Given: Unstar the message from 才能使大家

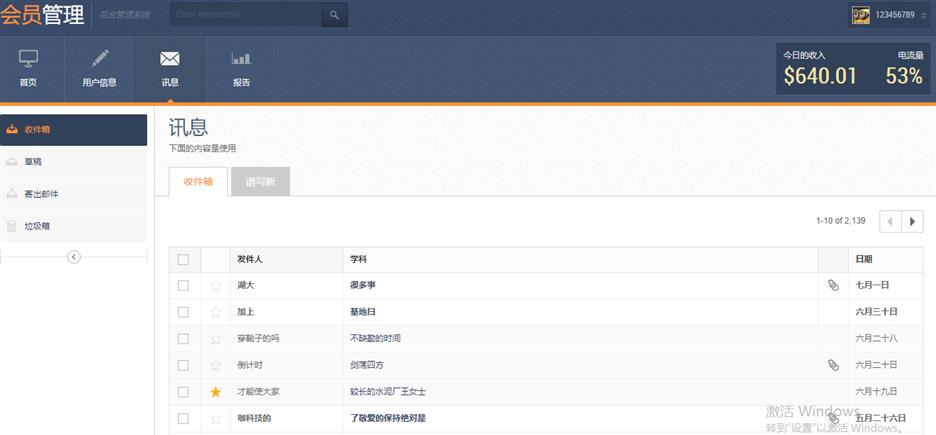Looking at the screenshot, I should coord(215,392).
